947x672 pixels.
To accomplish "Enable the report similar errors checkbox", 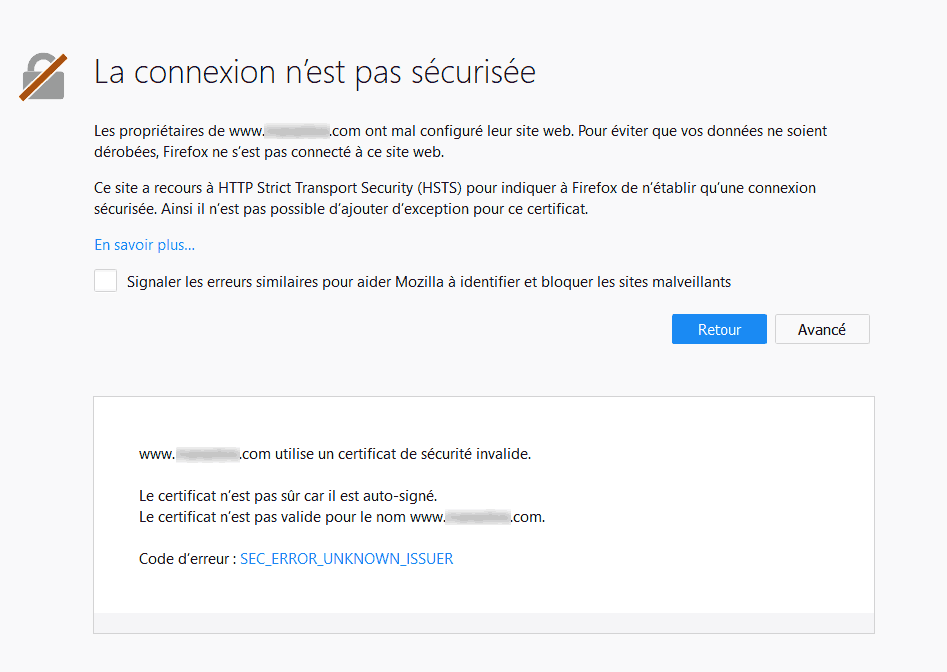I will [x=106, y=281].
